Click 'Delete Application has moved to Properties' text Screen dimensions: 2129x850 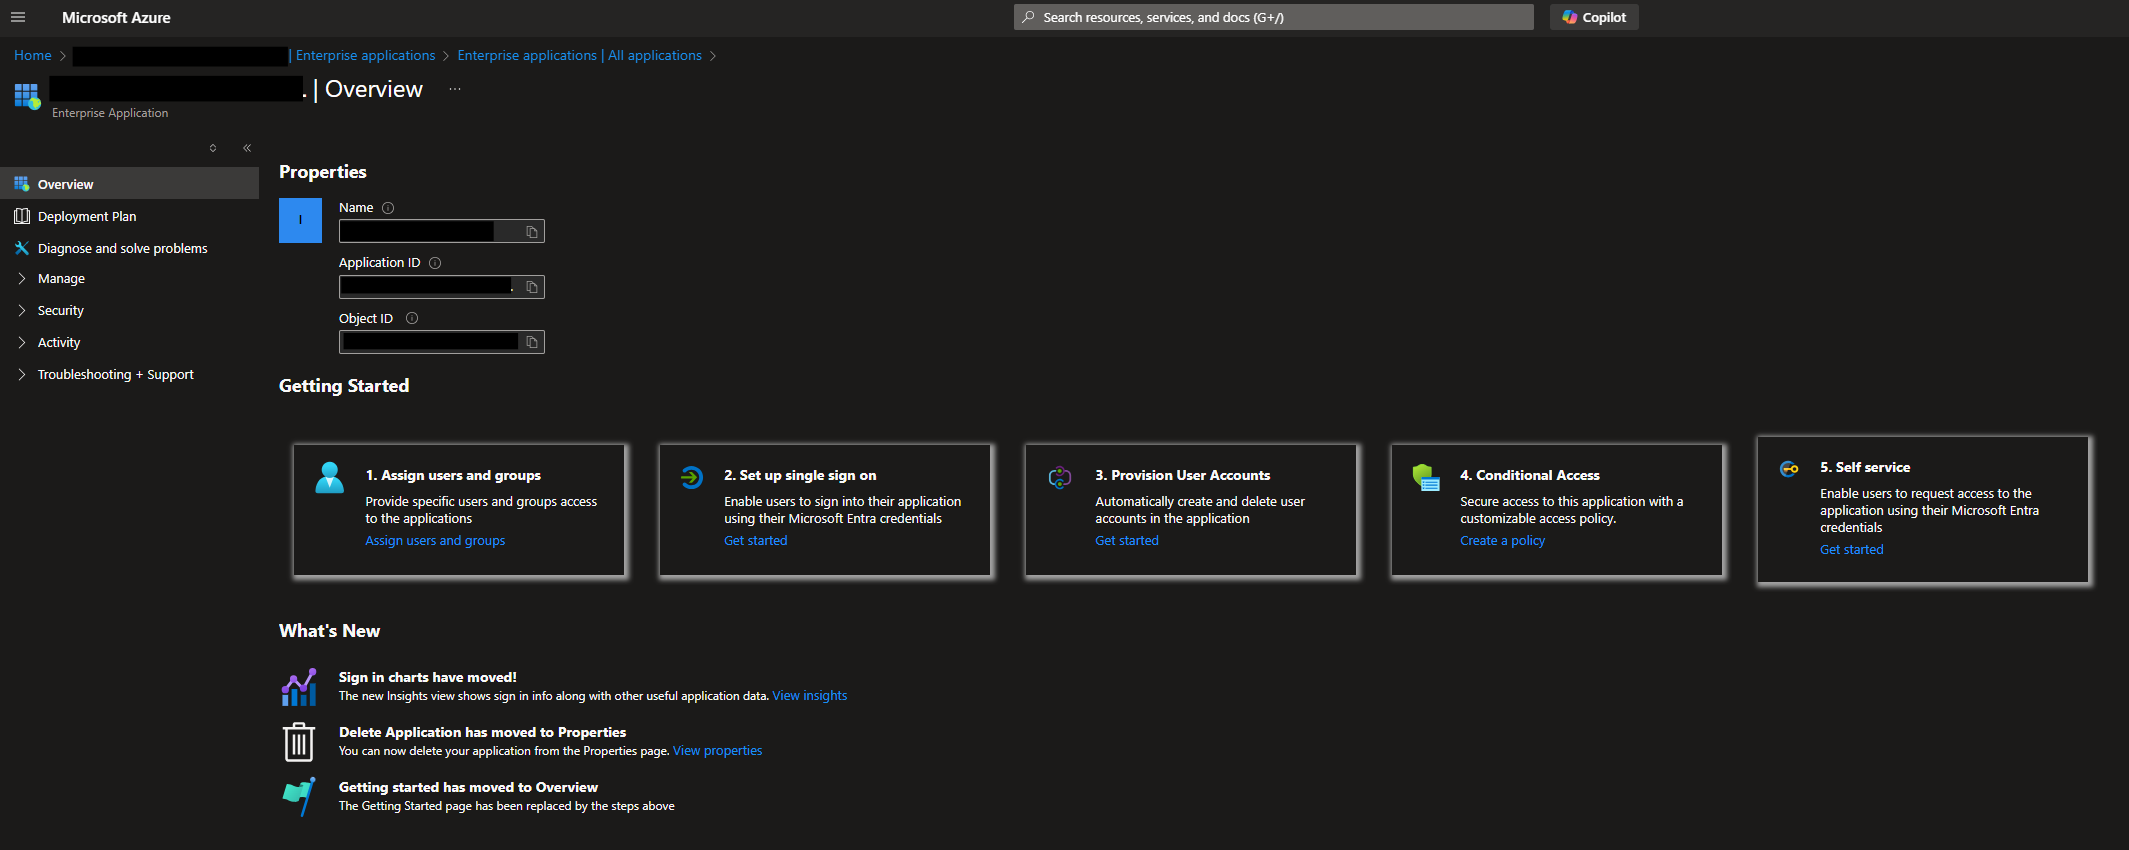click(483, 733)
